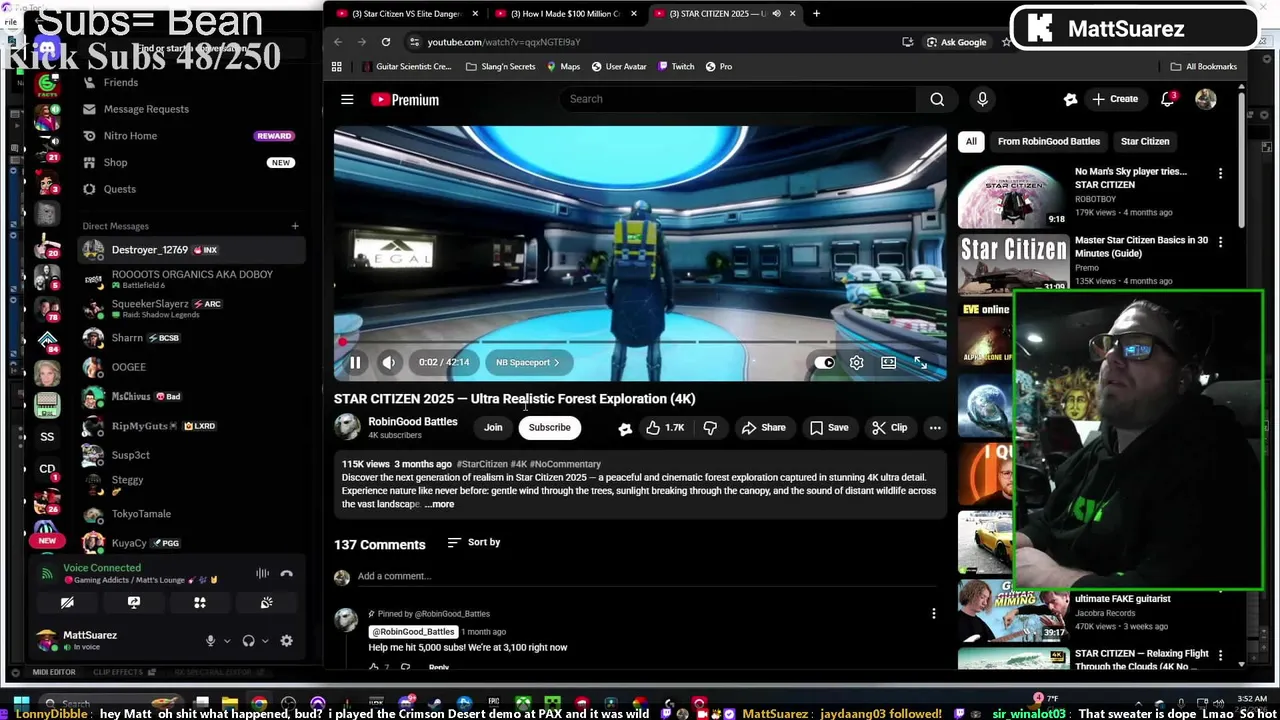Image resolution: width=1280 pixels, height=720 pixels.
Task: Create a Clip from the video
Action: [x=889, y=427]
